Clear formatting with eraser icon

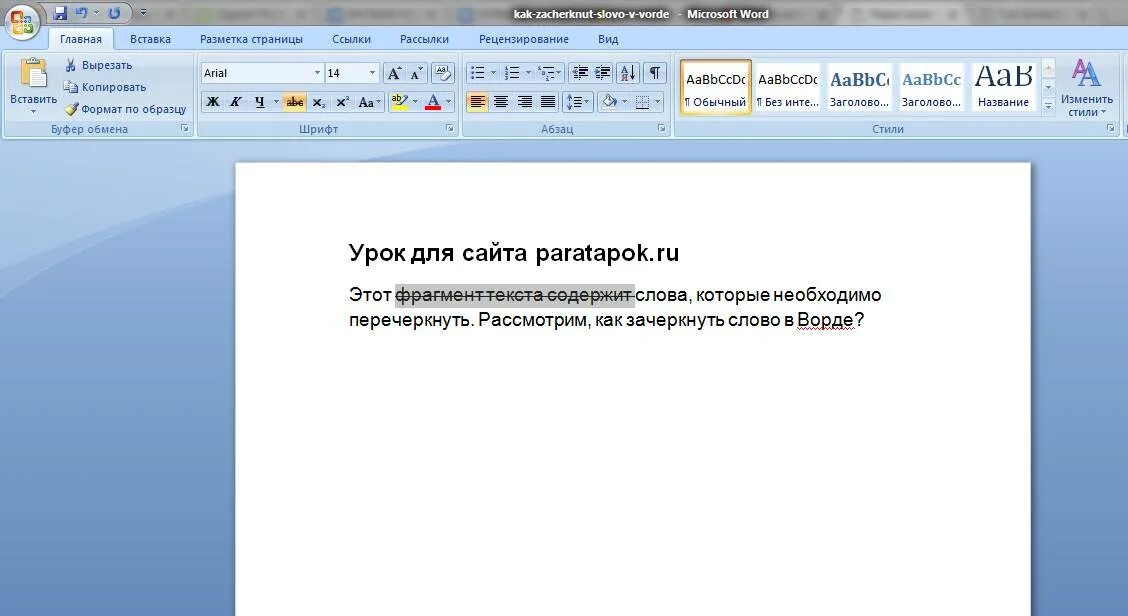click(443, 73)
